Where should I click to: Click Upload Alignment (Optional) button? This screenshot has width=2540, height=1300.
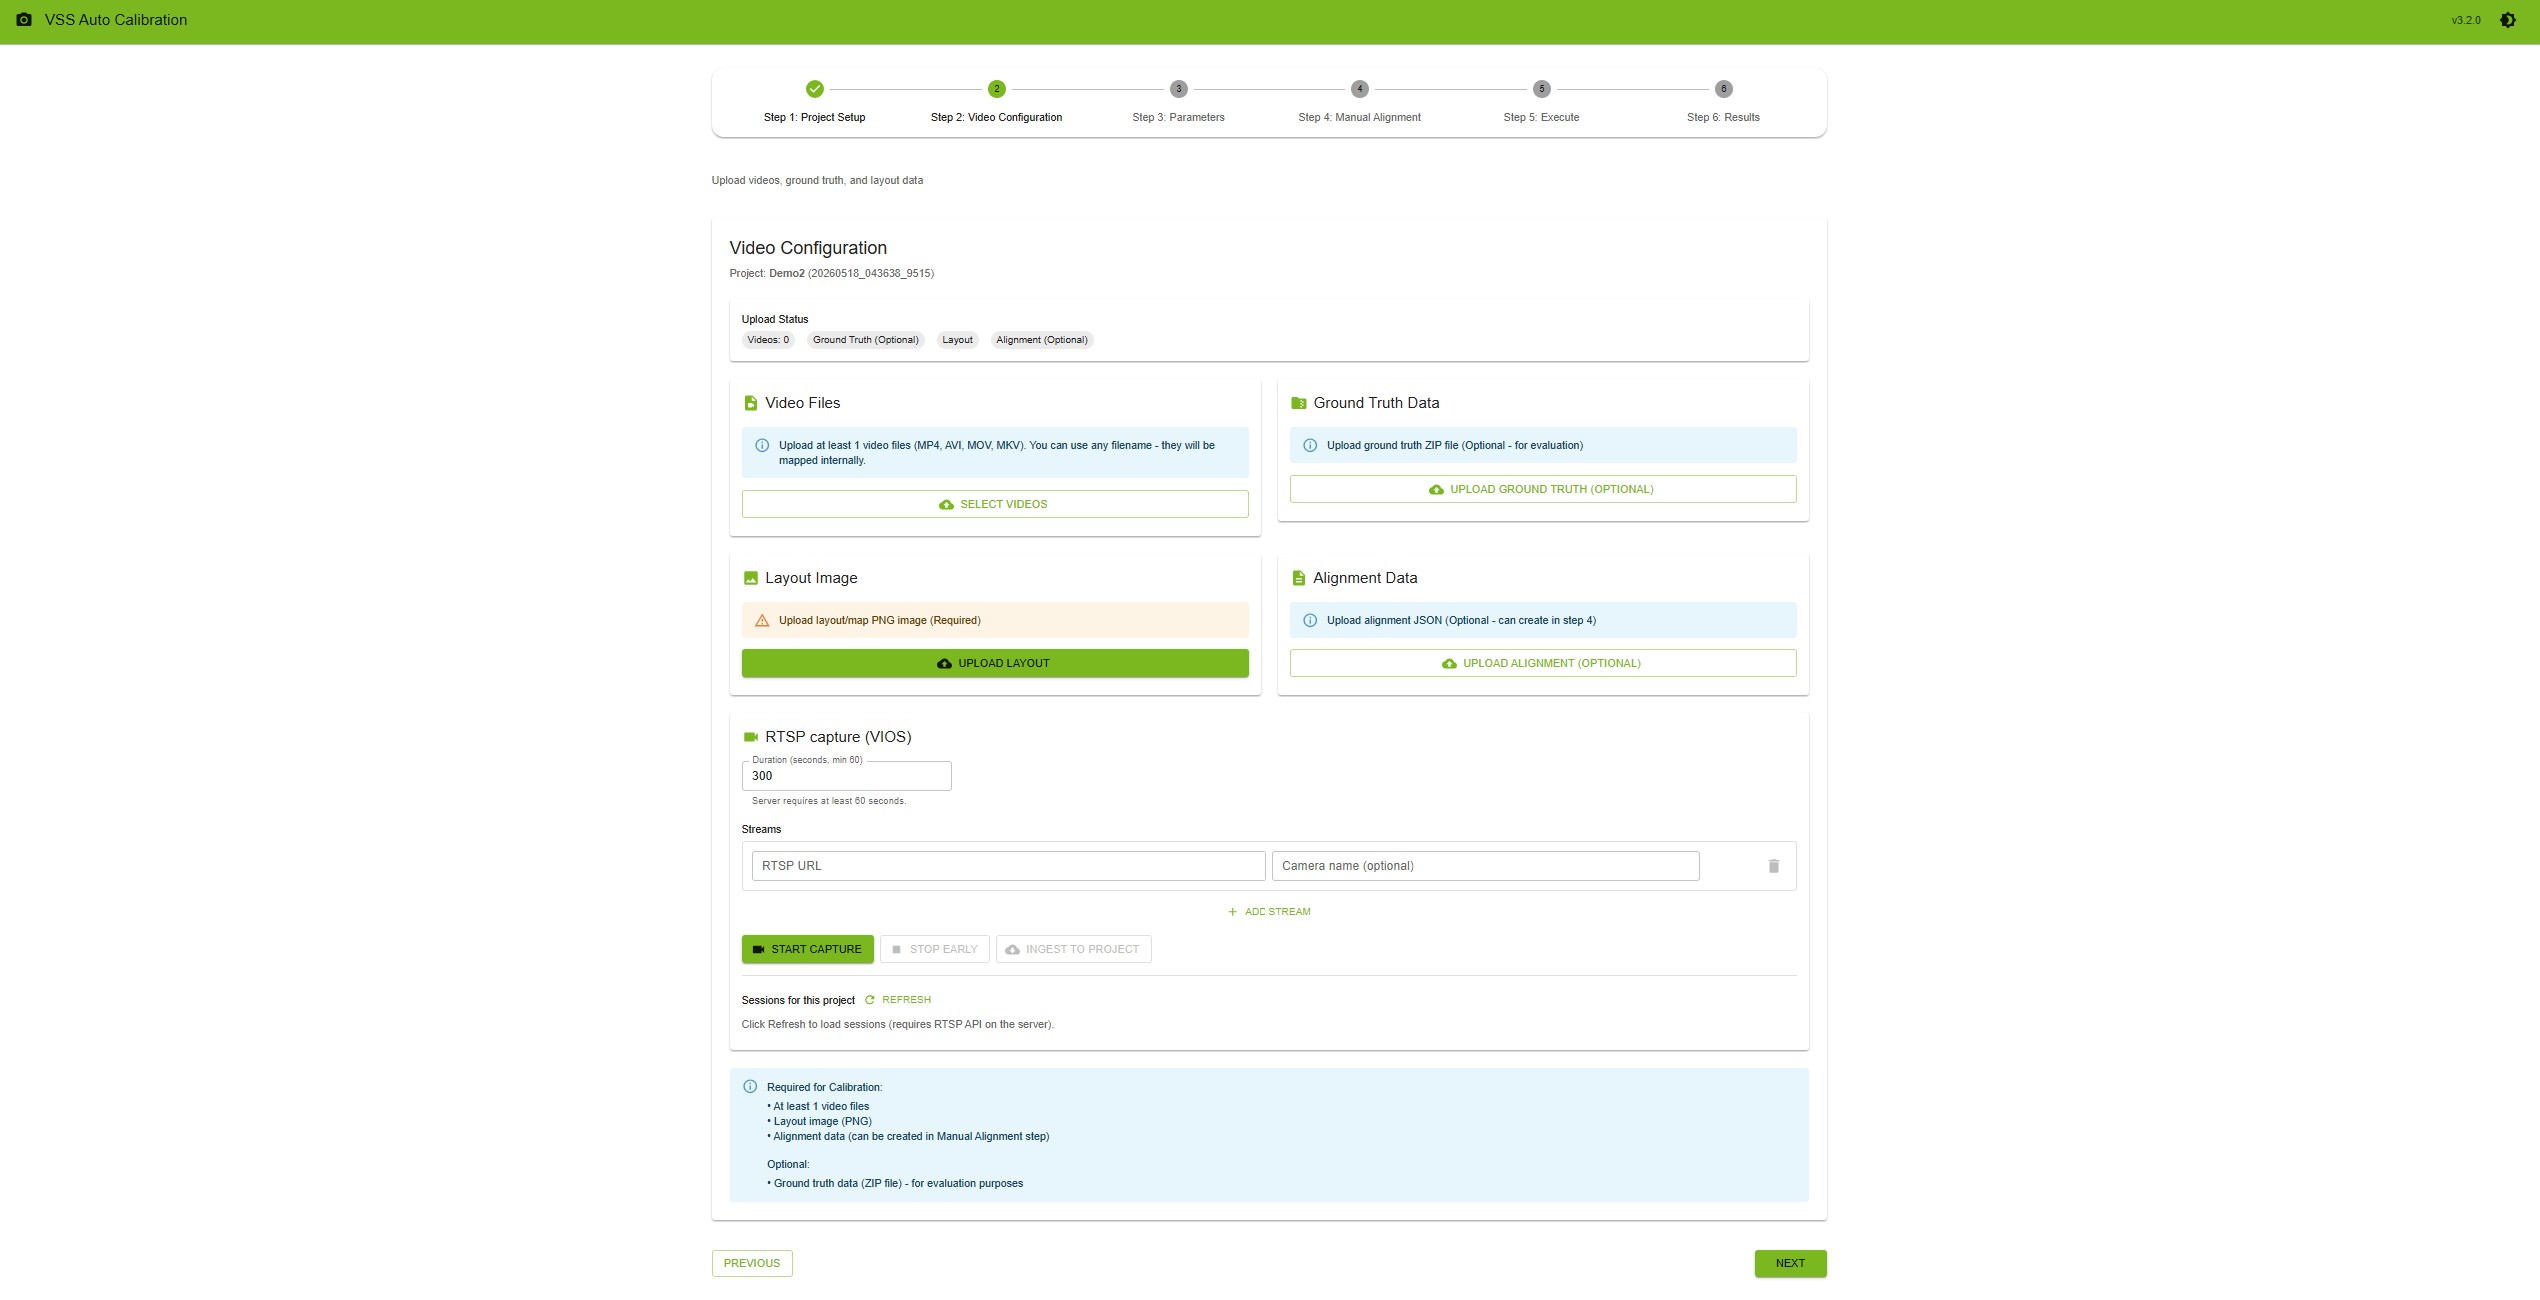point(1543,663)
